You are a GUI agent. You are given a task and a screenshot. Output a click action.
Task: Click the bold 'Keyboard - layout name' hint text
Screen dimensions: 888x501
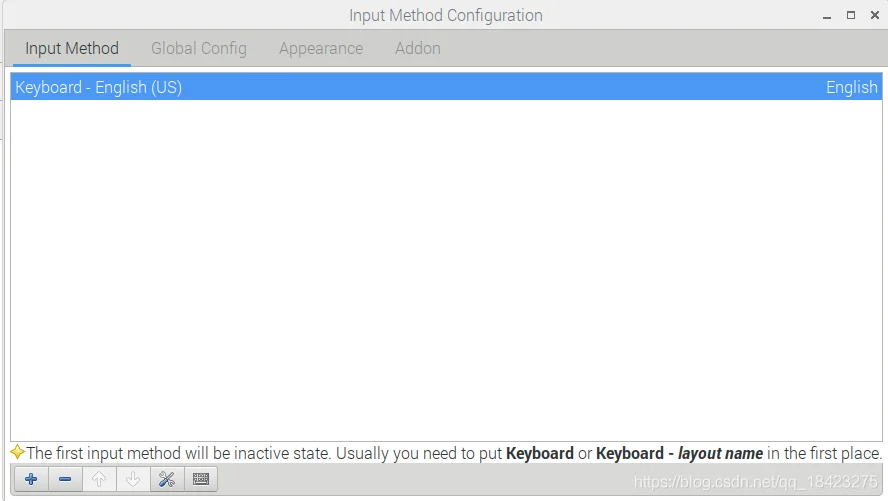[x=680, y=453]
